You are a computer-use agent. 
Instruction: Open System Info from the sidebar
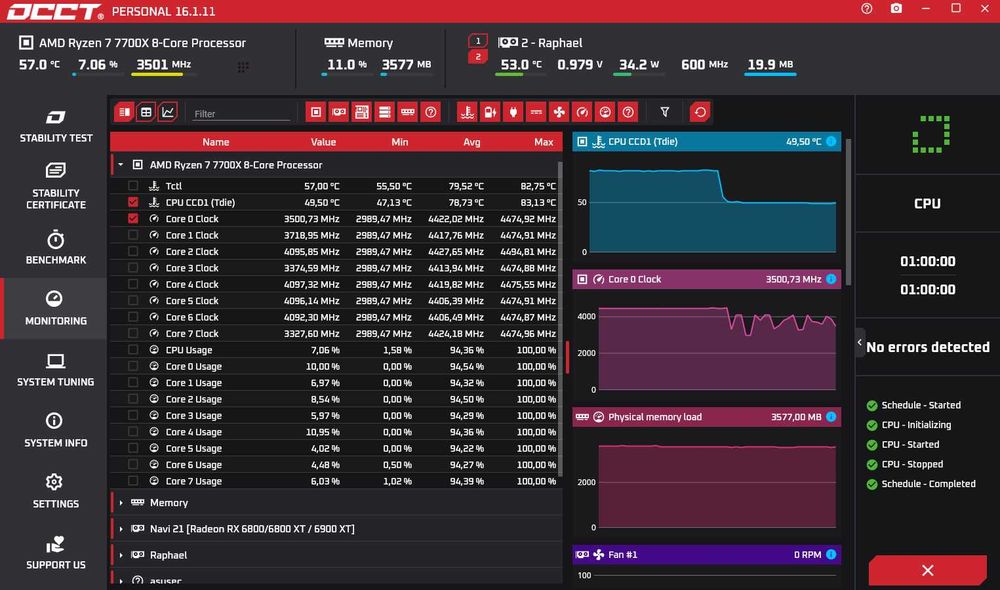click(55, 431)
